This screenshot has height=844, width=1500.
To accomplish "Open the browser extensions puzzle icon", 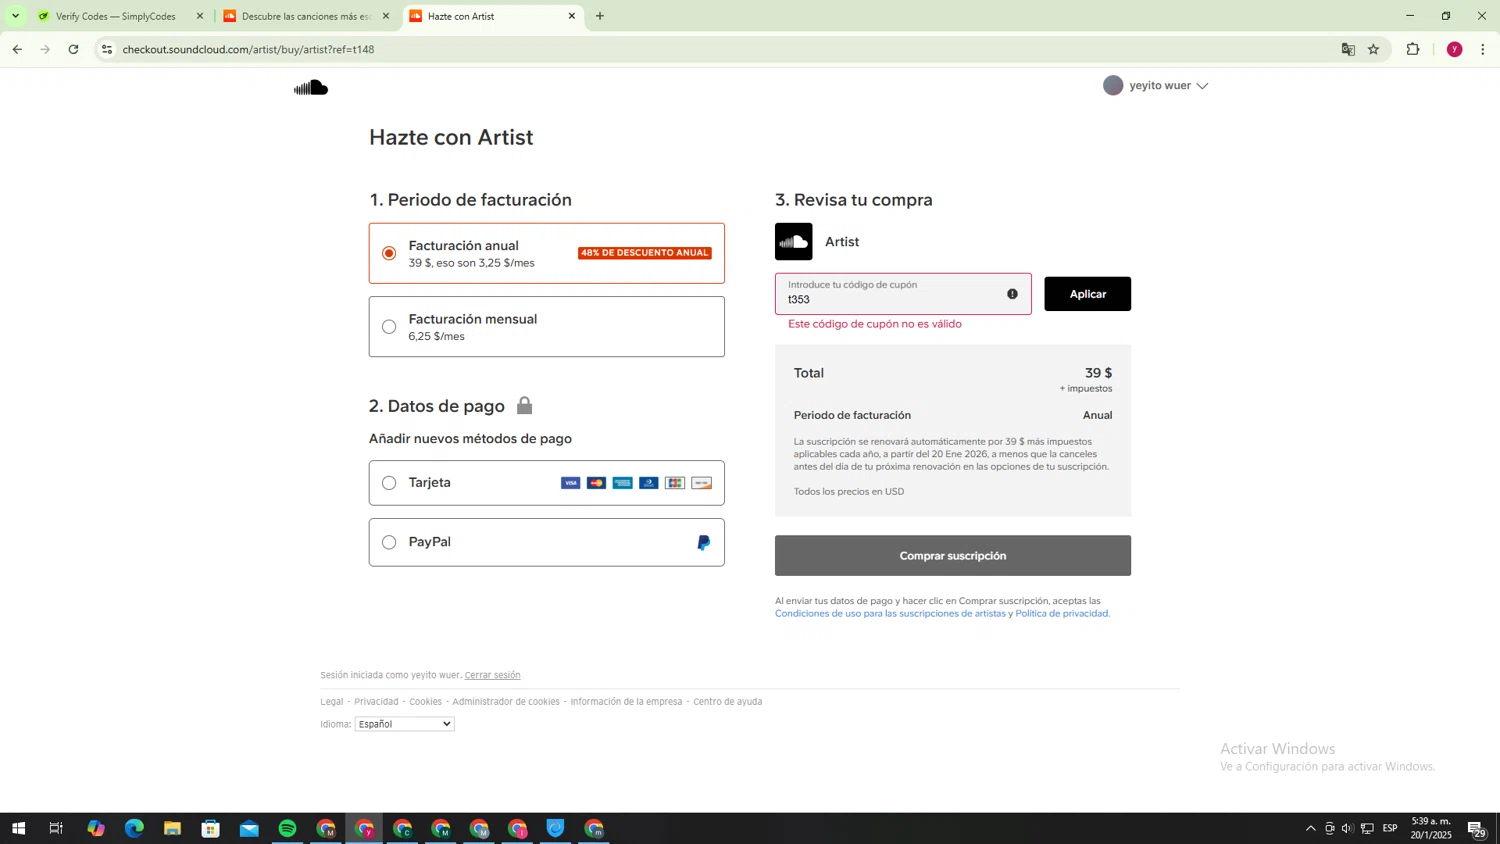I will (x=1413, y=49).
